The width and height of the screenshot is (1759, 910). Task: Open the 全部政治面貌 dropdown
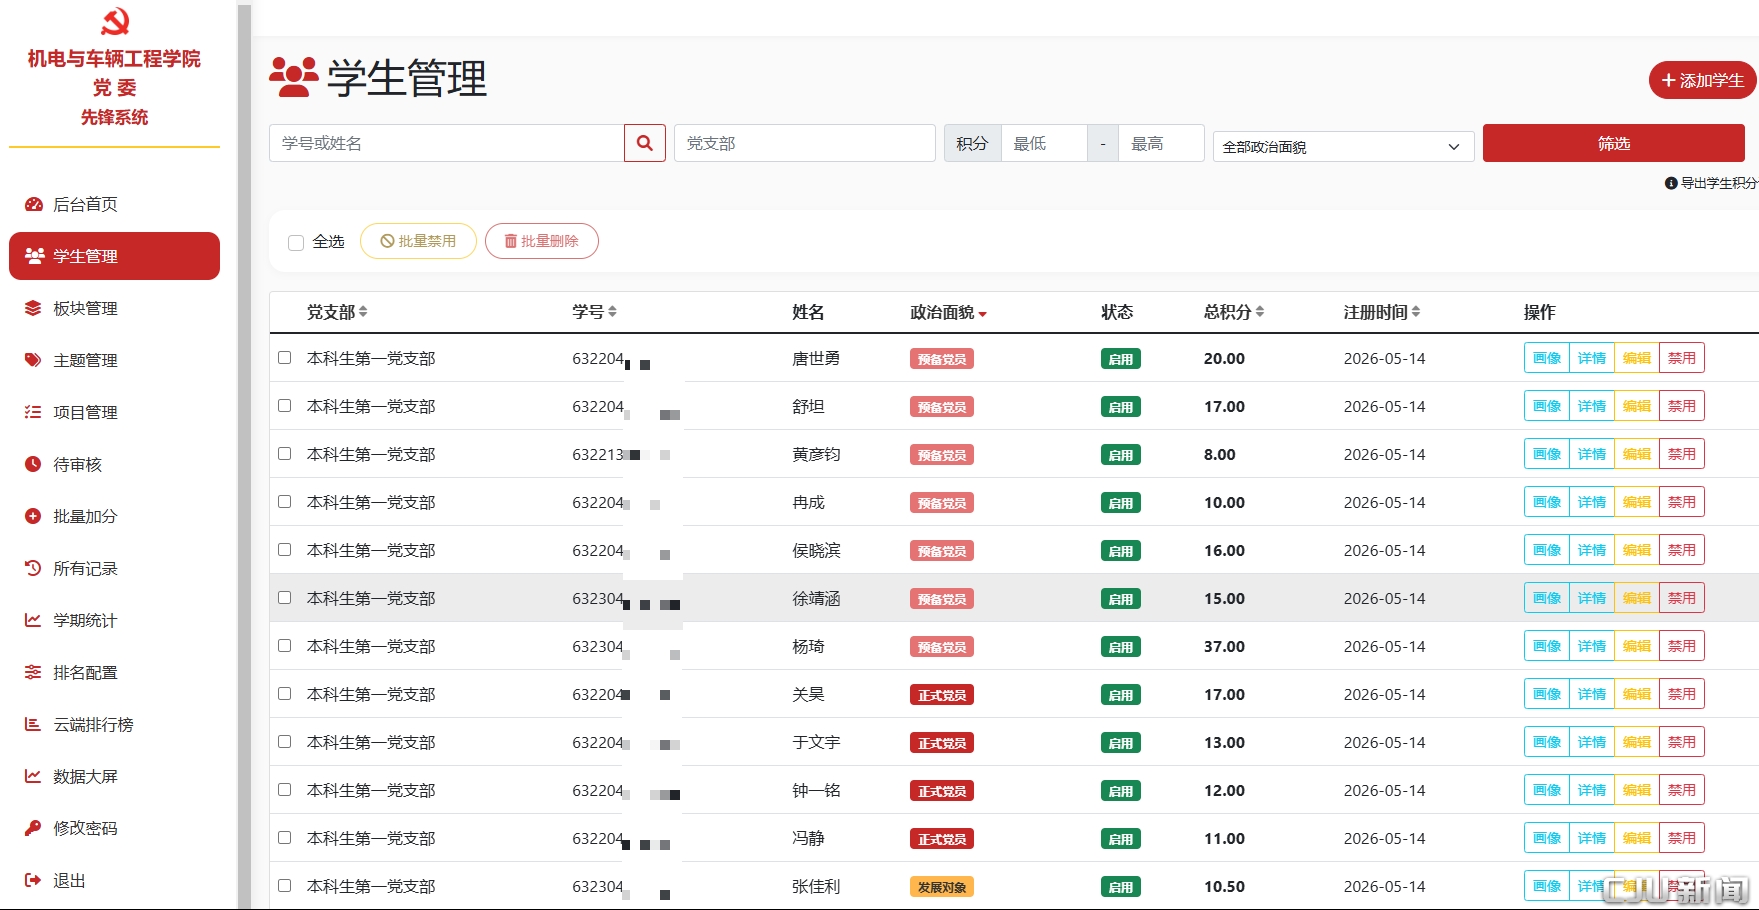1343,146
